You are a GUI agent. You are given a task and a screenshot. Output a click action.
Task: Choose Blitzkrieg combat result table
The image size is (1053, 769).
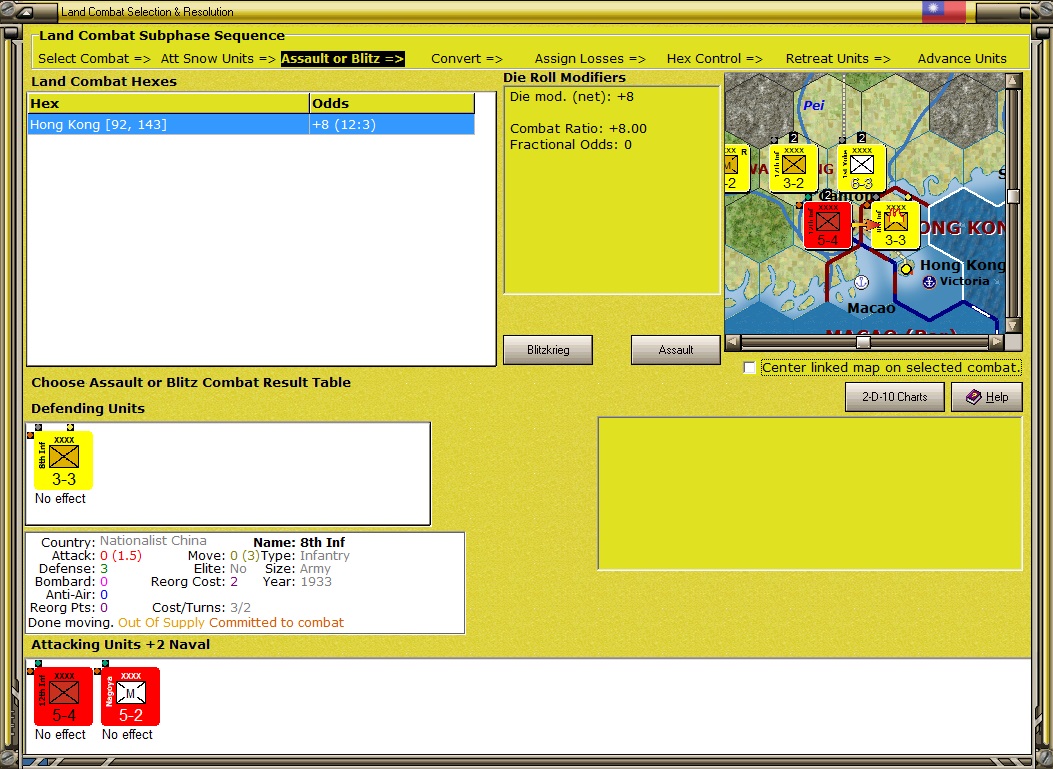(x=548, y=350)
